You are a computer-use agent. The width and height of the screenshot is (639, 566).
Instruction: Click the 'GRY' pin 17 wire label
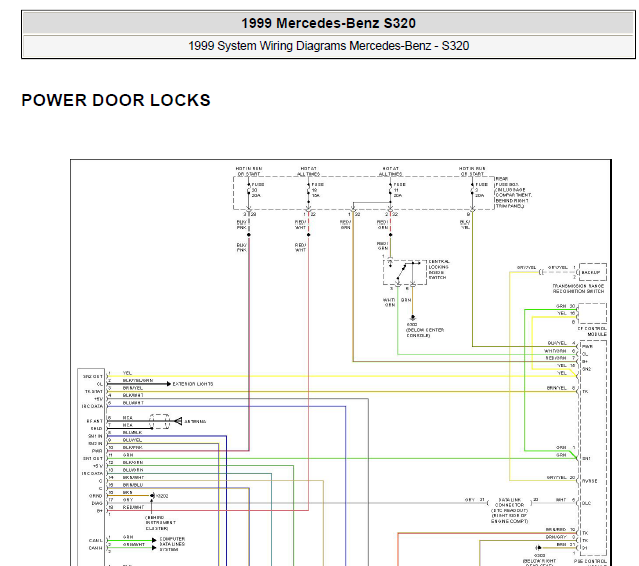tap(128, 500)
